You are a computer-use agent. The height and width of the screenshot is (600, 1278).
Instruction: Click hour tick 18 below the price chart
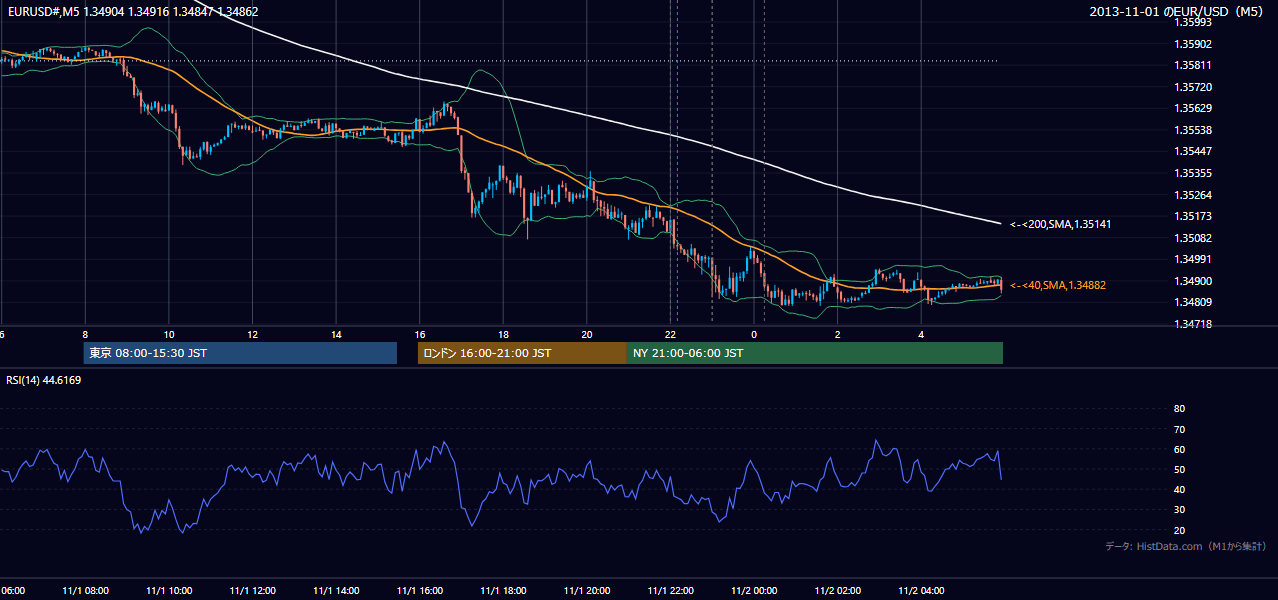point(503,335)
